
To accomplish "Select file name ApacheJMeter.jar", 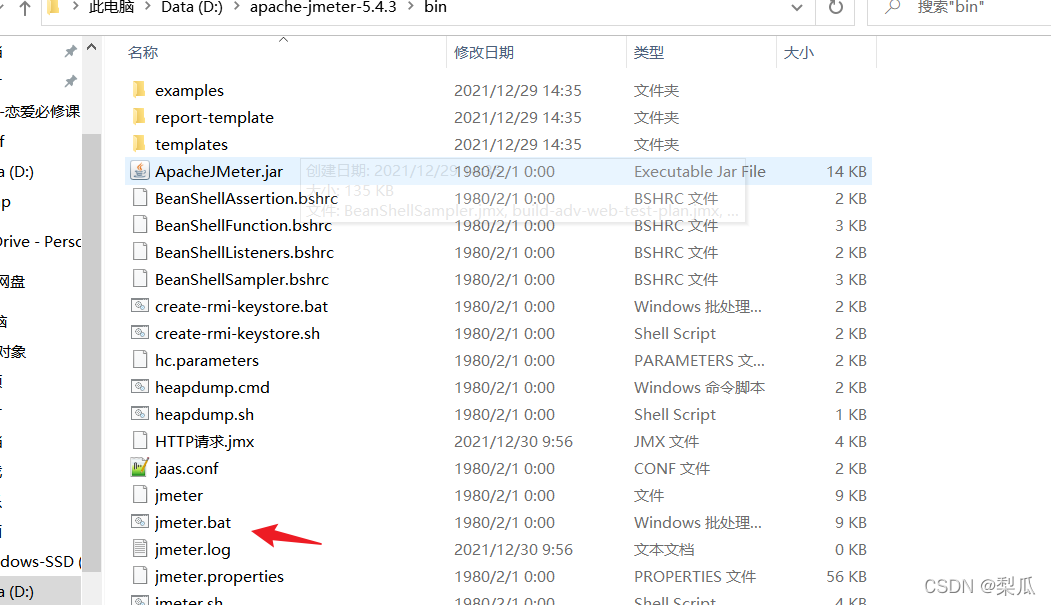I will [219, 172].
